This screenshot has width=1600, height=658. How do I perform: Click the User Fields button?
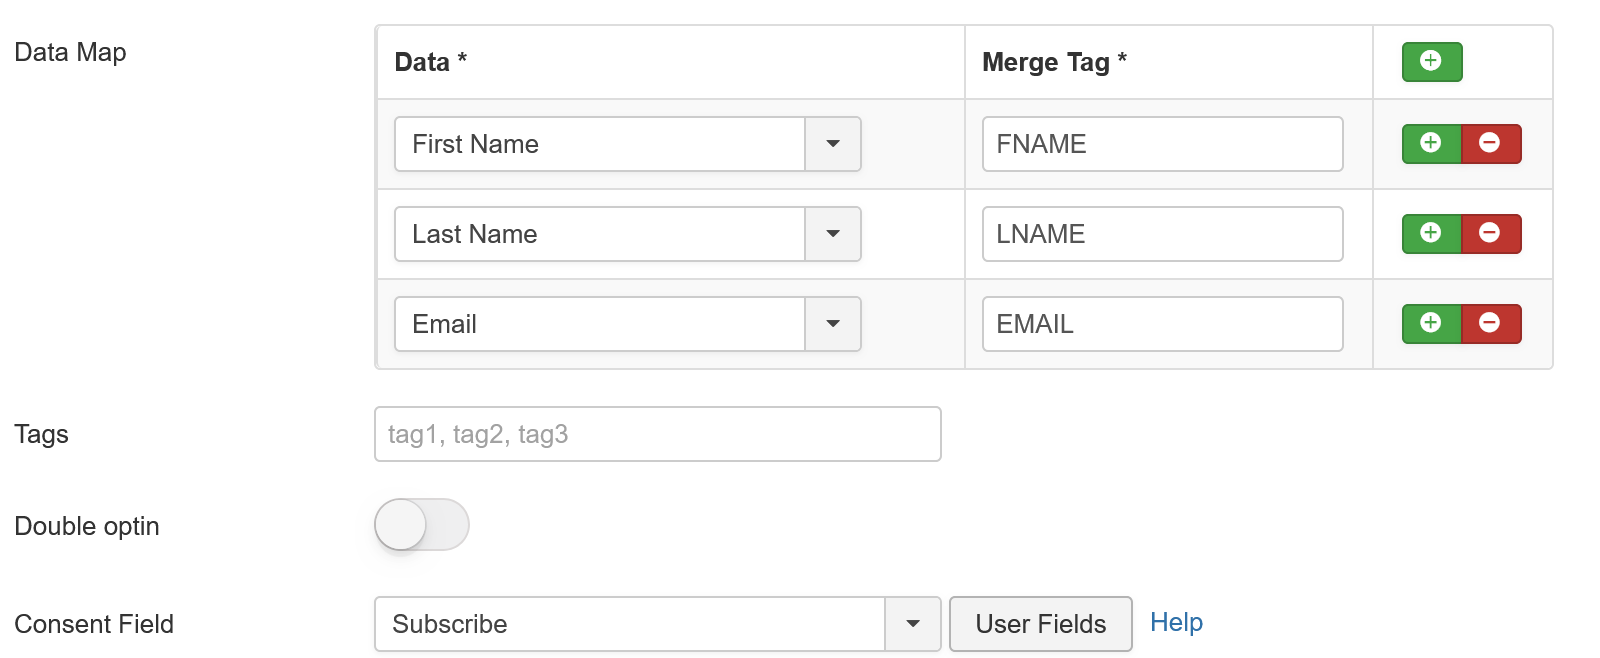pos(1041,624)
